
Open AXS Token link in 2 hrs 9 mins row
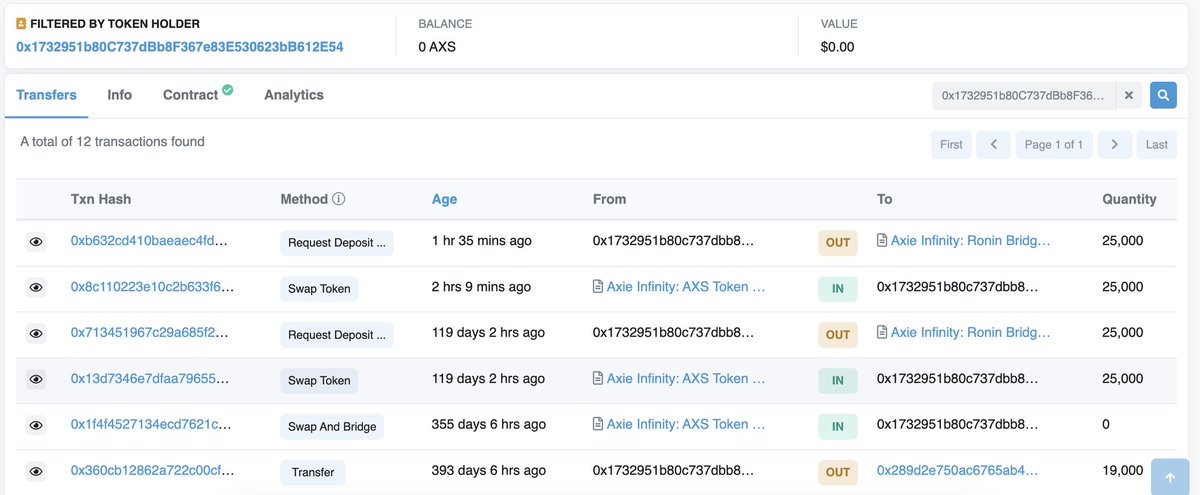(x=686, y=287)
